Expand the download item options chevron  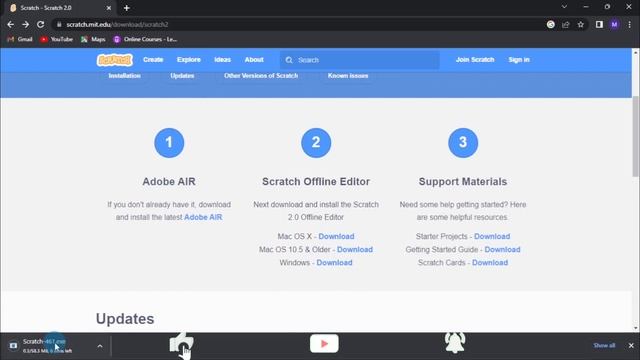[100, 346]
